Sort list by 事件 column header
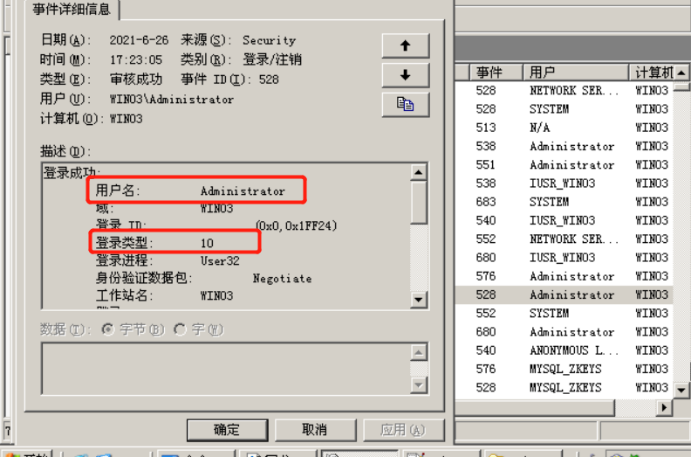This screenshot has width=692, height=457. [x=489, y=72]
